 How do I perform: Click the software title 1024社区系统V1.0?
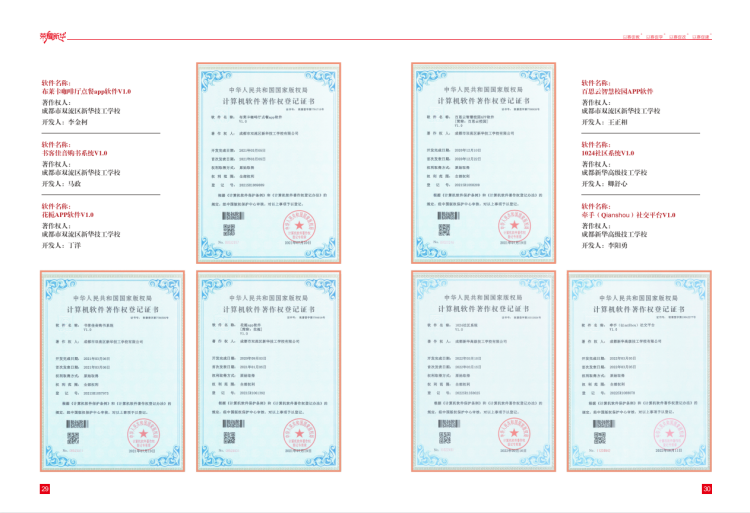point(608,153)
